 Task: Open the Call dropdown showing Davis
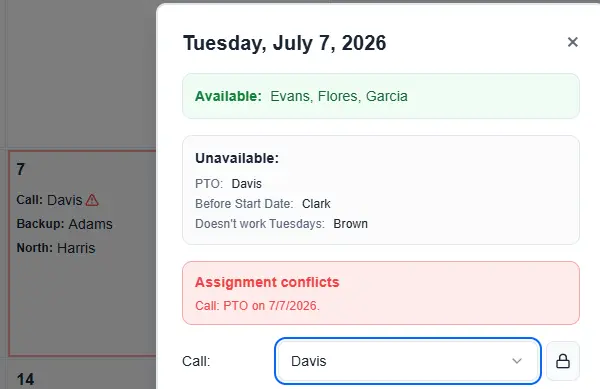408,361
